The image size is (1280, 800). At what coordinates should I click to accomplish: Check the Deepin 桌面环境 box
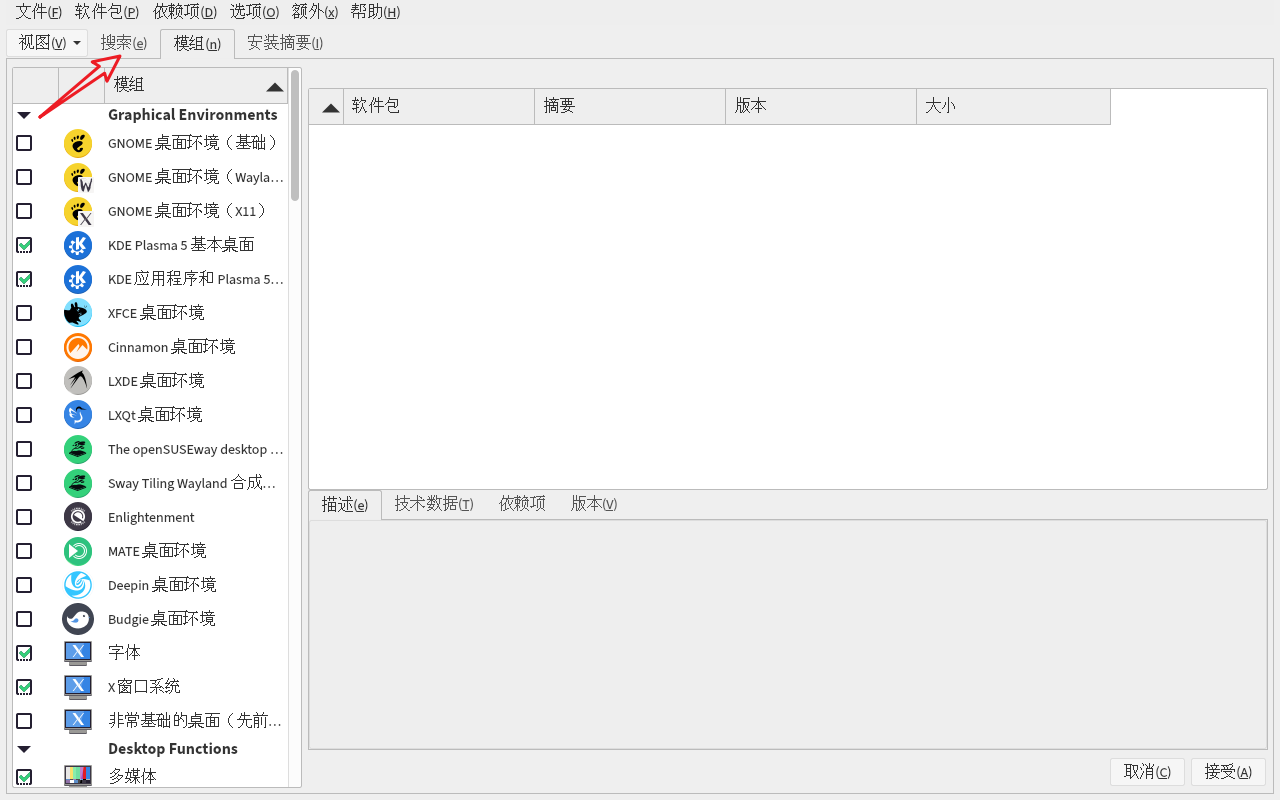[x=24, y=585]
